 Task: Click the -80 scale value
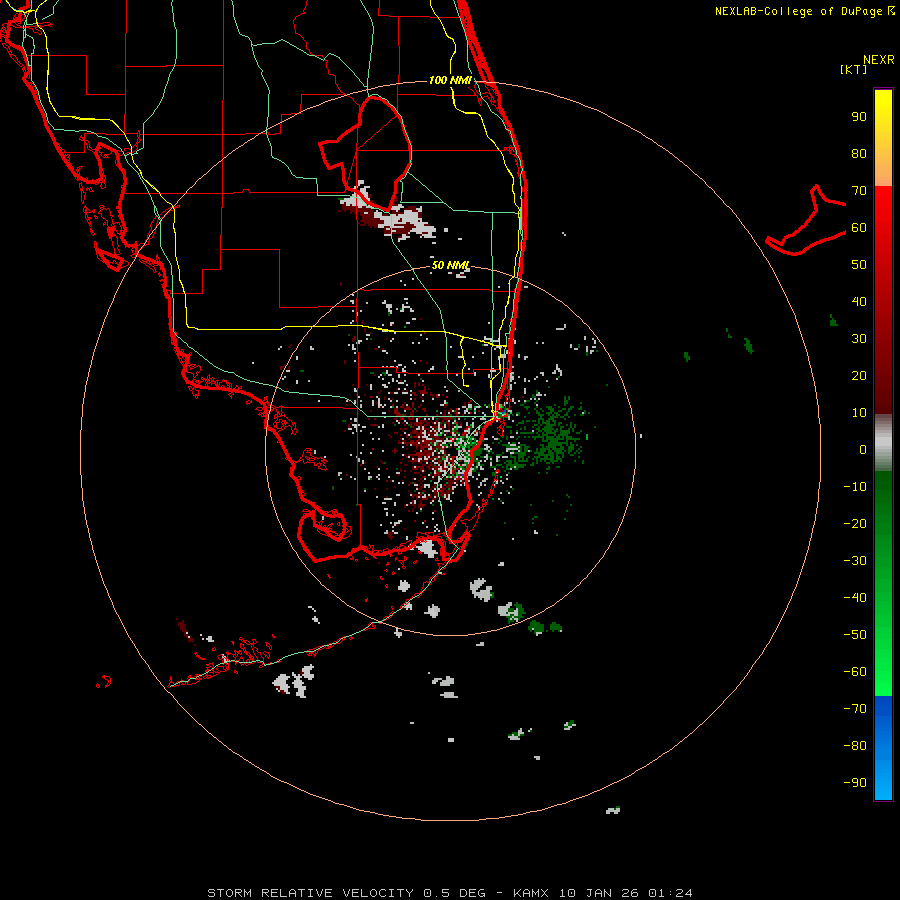(855, 746)
